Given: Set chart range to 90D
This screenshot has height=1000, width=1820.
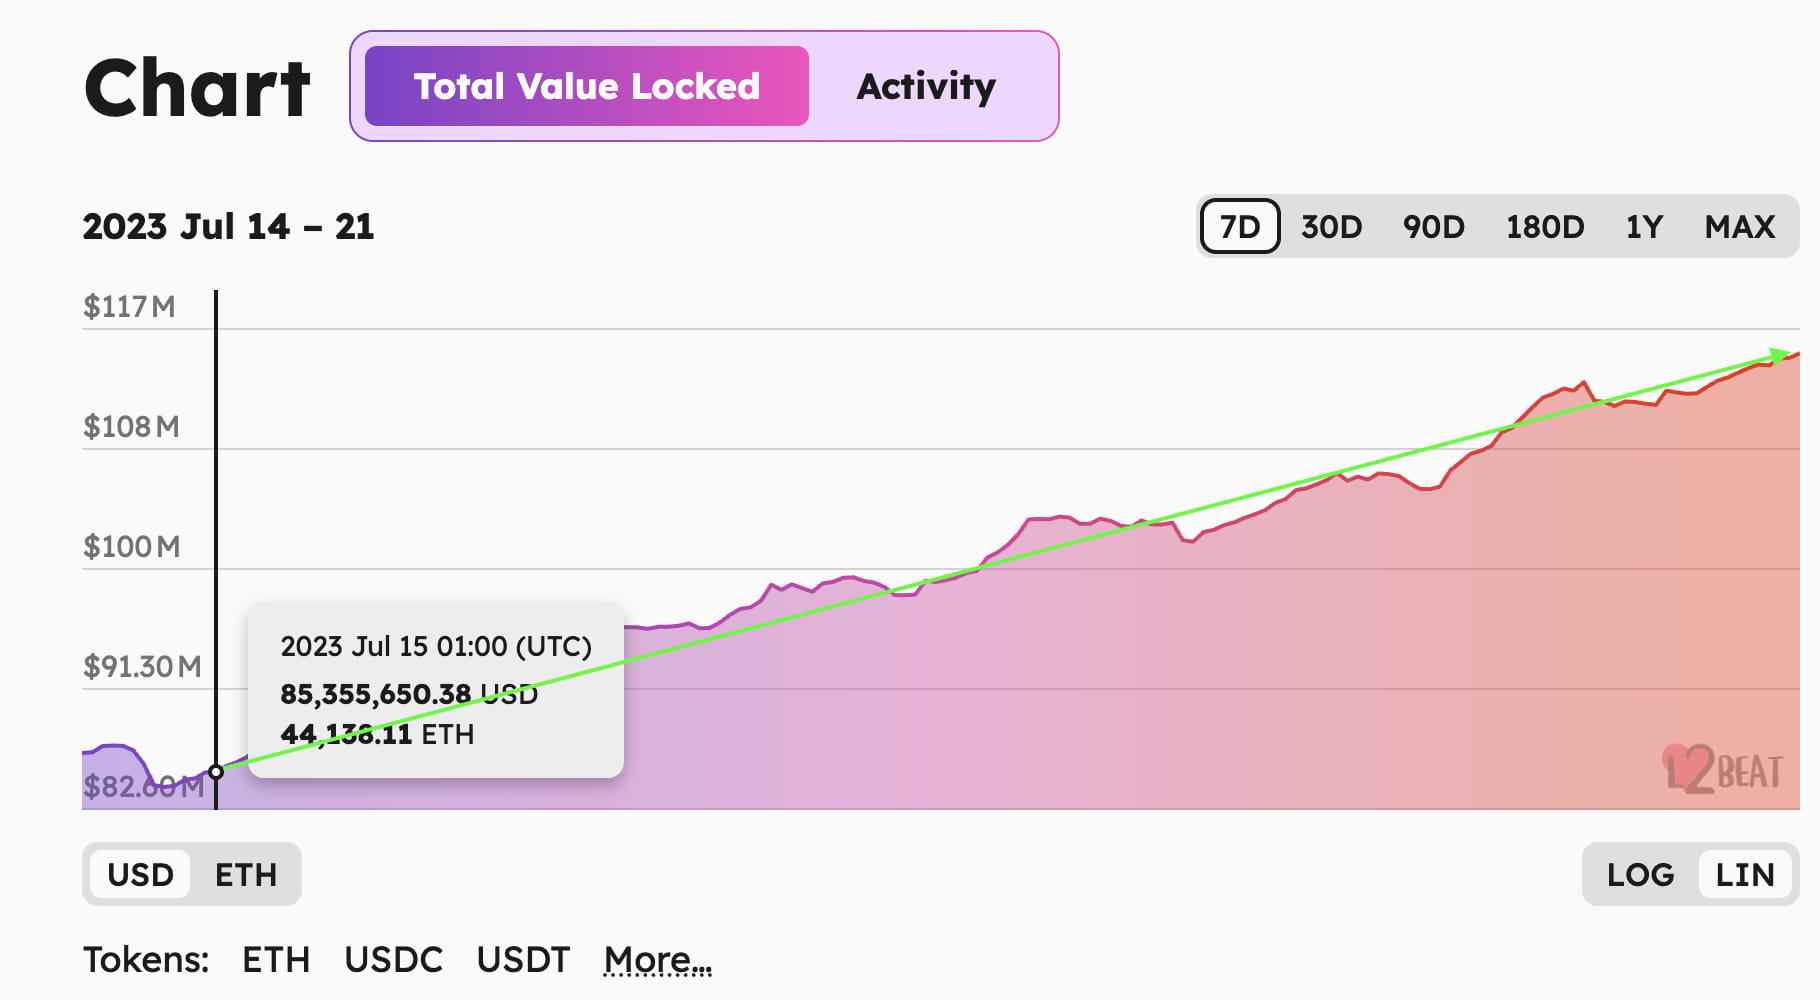Looking at the screenshot, I should pos(1433,226).
